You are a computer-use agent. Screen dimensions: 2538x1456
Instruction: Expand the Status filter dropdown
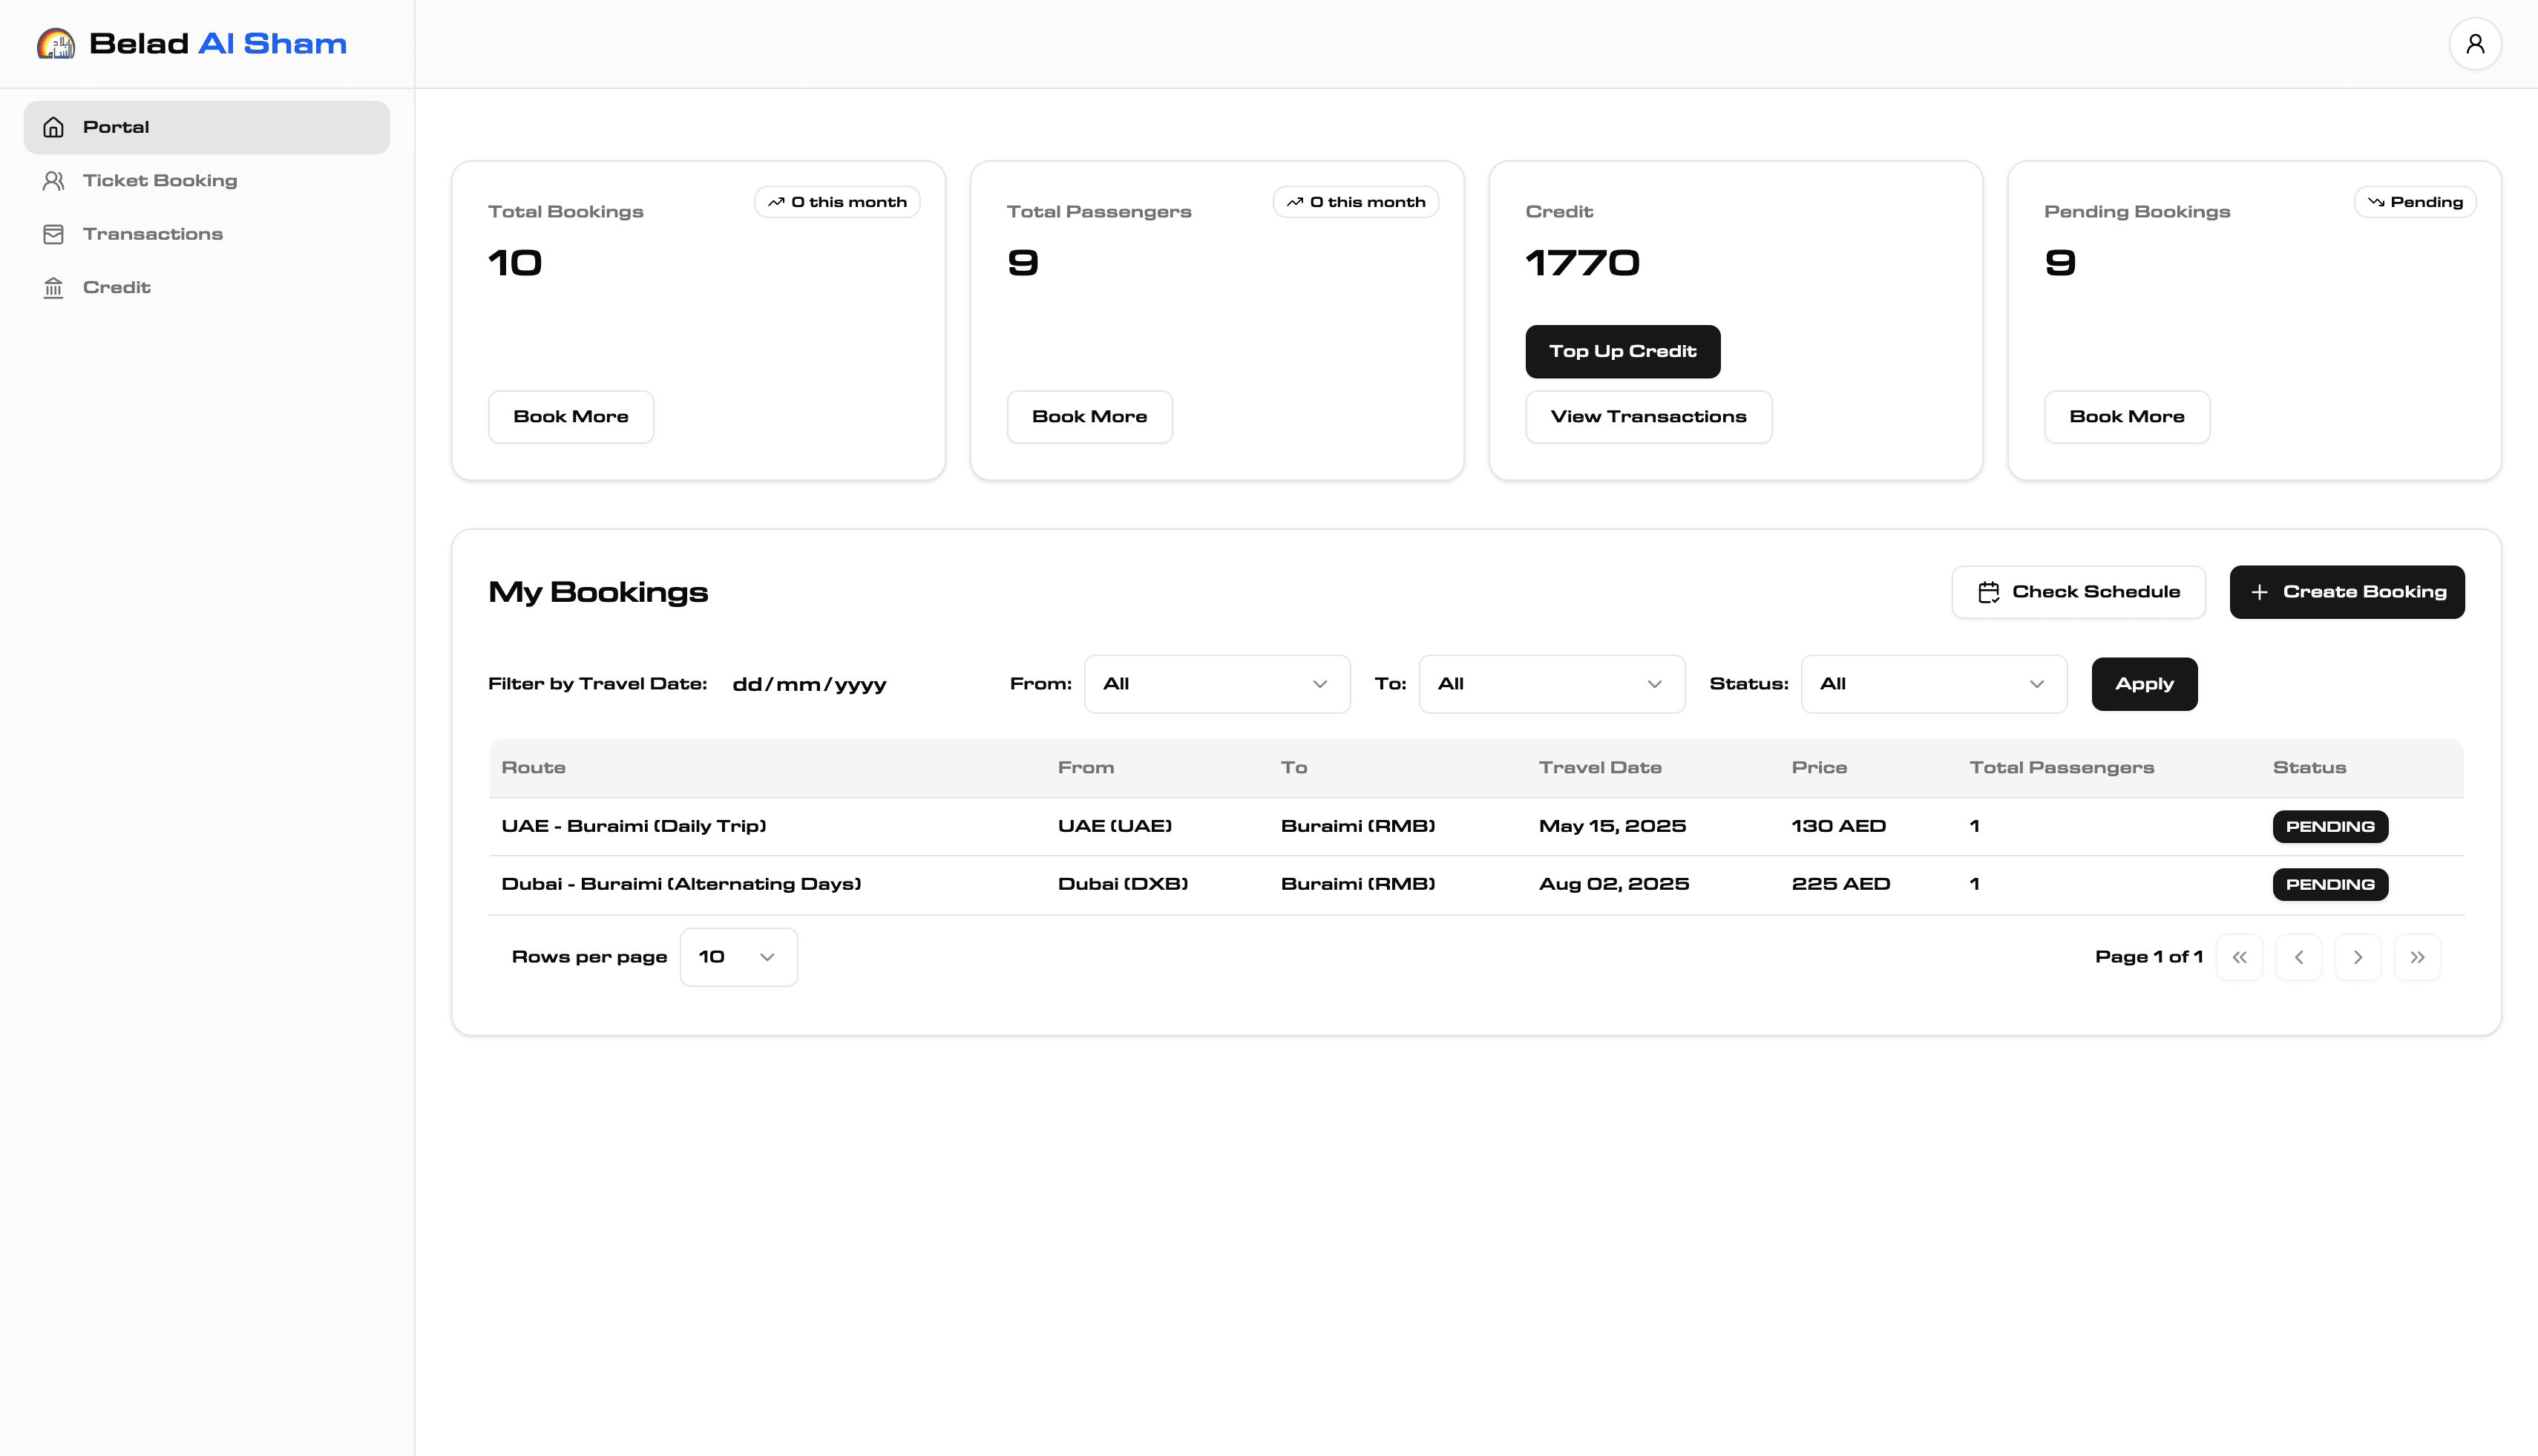point(1933,684)
